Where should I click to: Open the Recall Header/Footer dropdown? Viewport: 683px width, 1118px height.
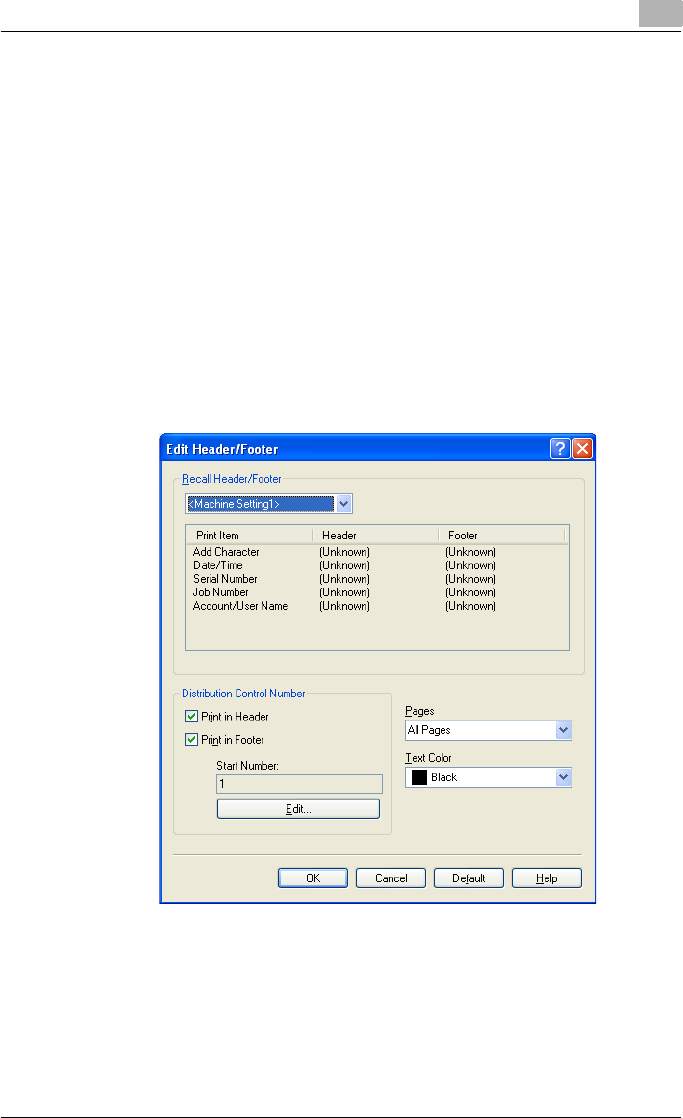point(344,504)
